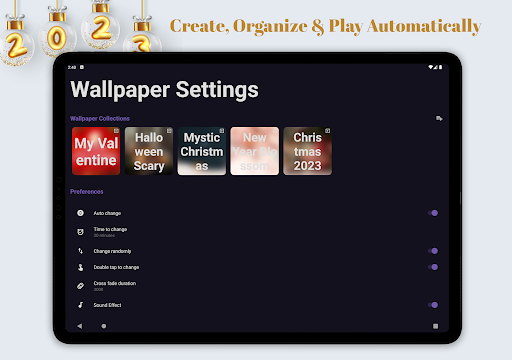512x360 pixels.
Task: Click the Cross fade duration icon
Action: pos(80,286)
